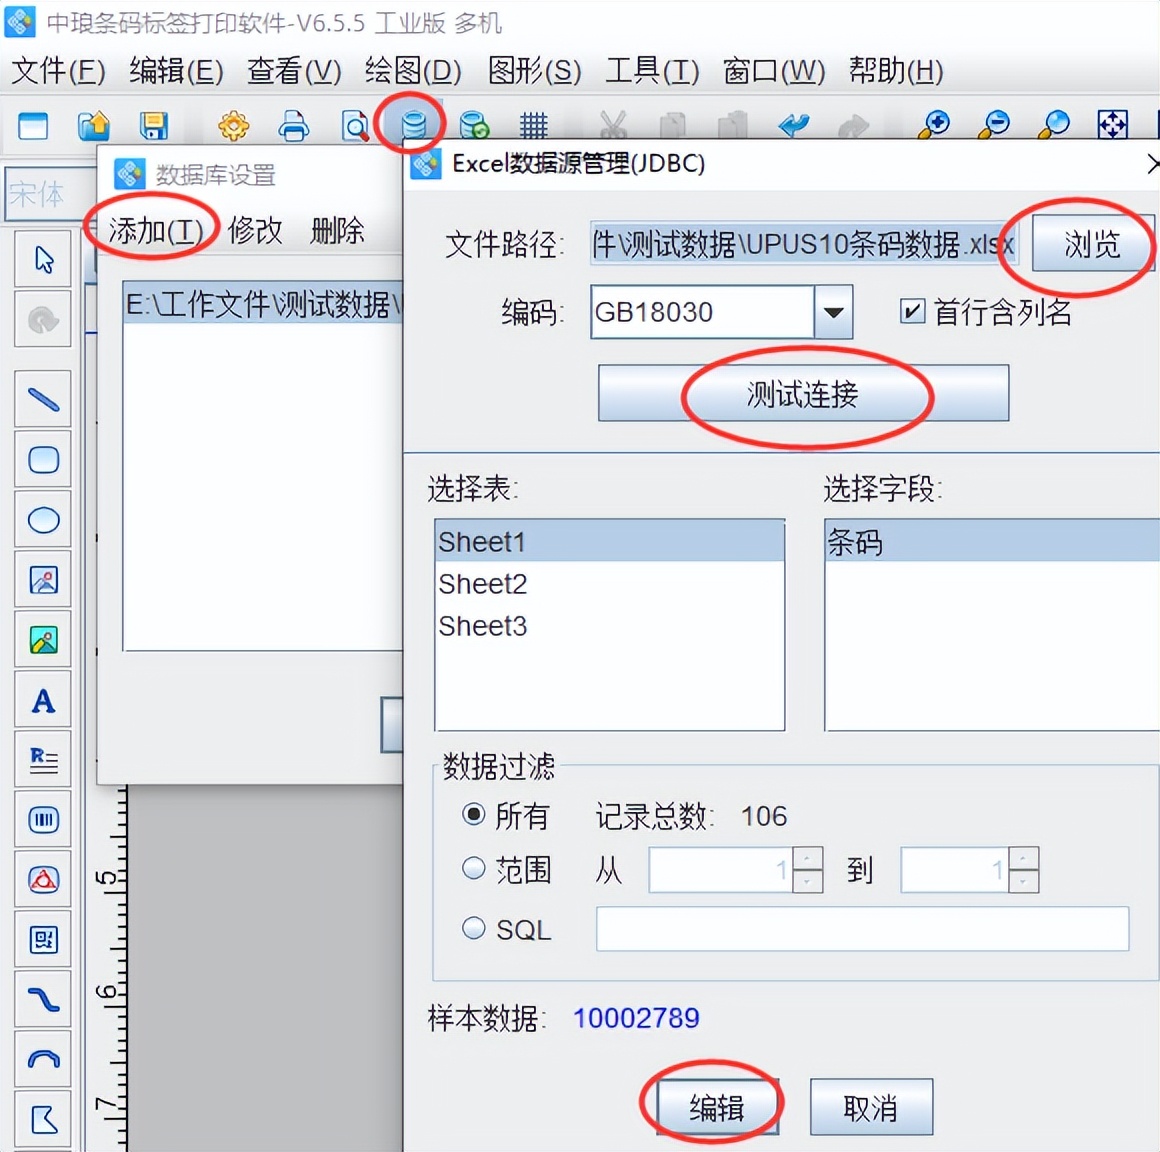Image resolution: width=1160 pixels, height=1152 pixels.
Task: Open the database settings toolbar icon
Action: [x=412, y=124]
